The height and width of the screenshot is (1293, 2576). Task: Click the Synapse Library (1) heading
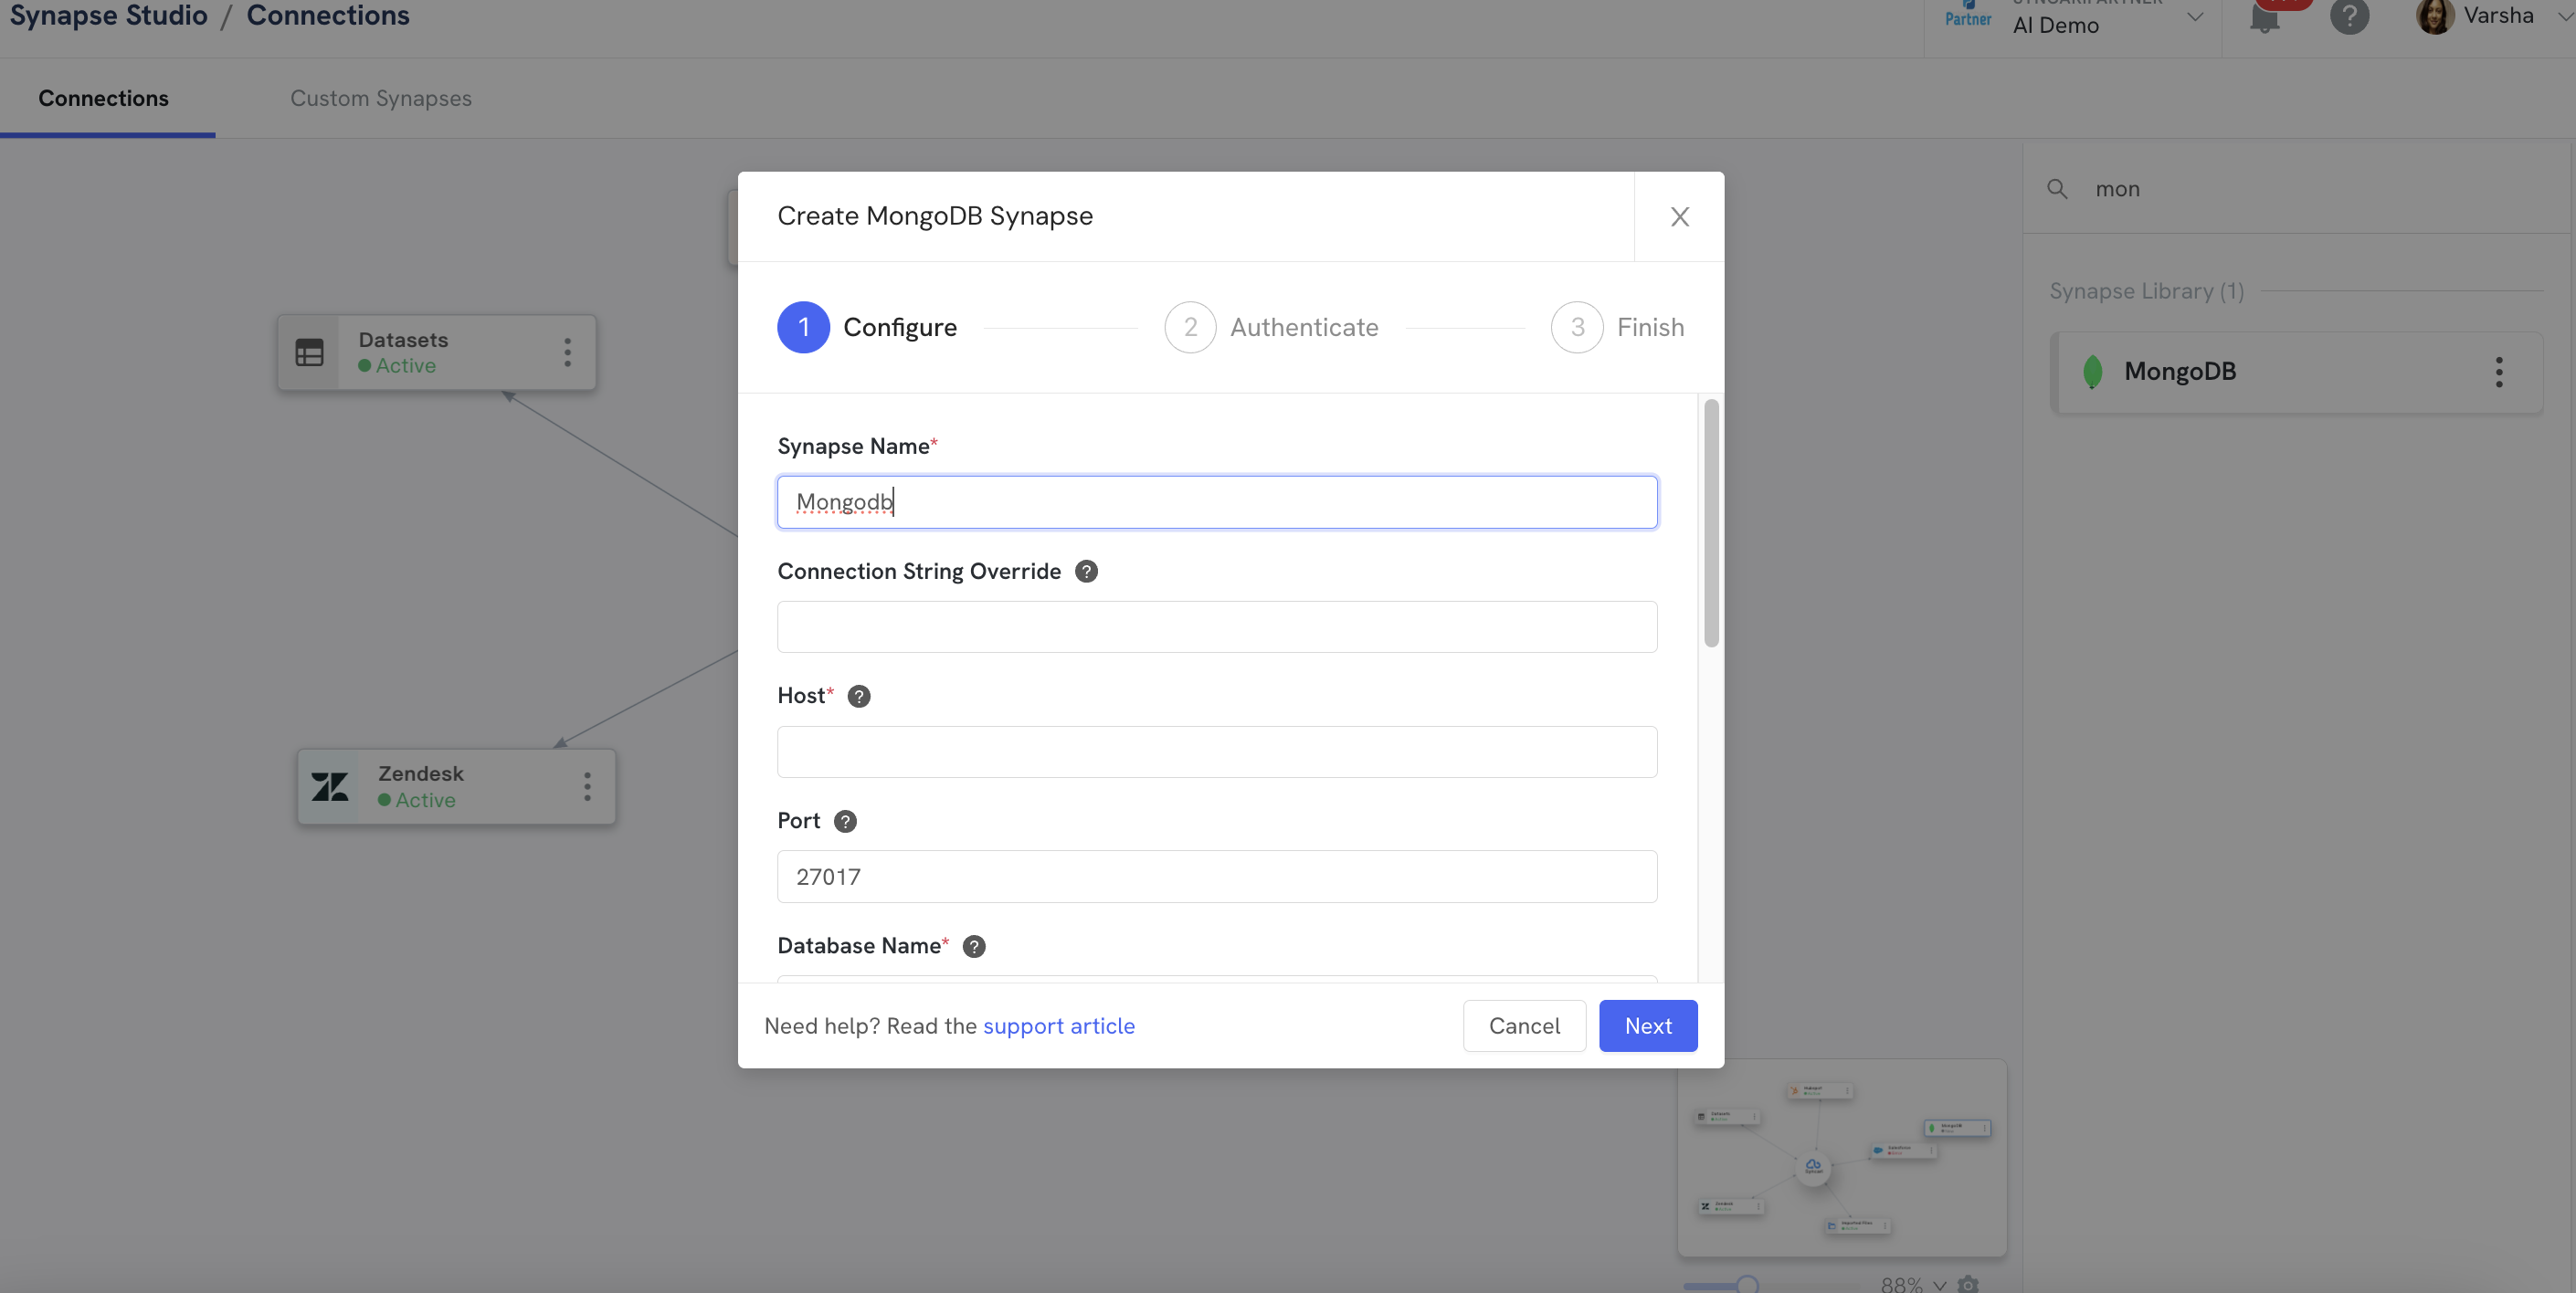pyautogui.click(x=2146, y=291)
